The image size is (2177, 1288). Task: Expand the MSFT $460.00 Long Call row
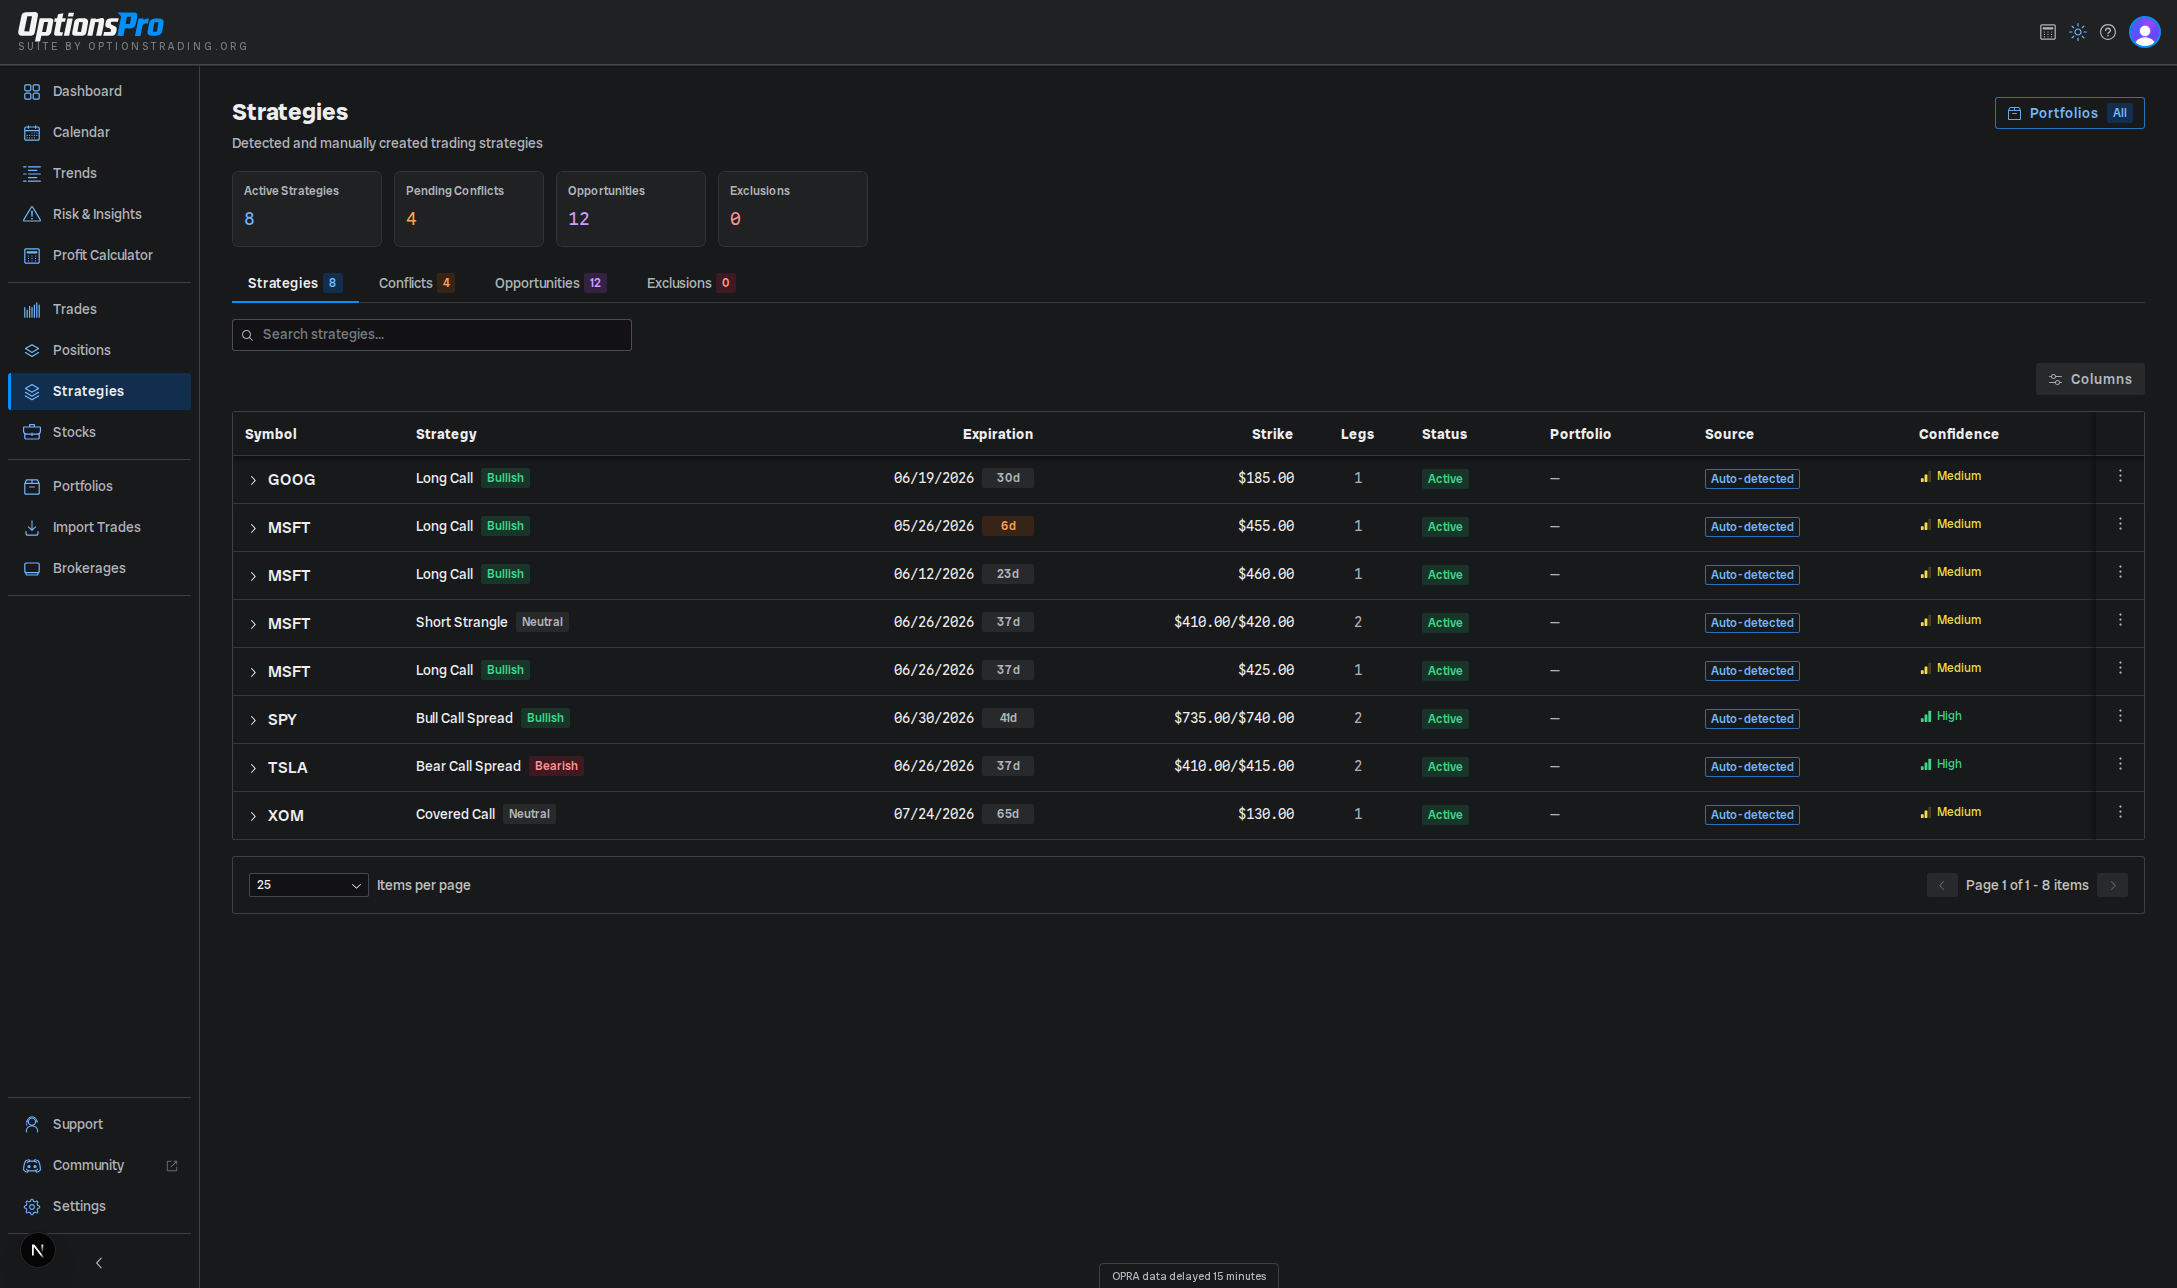pyautogui.click(x=253, y=577)
